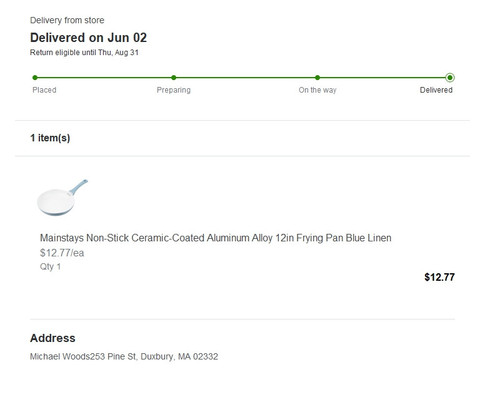This screenshot has height=404, width=500.
Task: Click the Preparing label under tracker
Action: coord(174,90)
